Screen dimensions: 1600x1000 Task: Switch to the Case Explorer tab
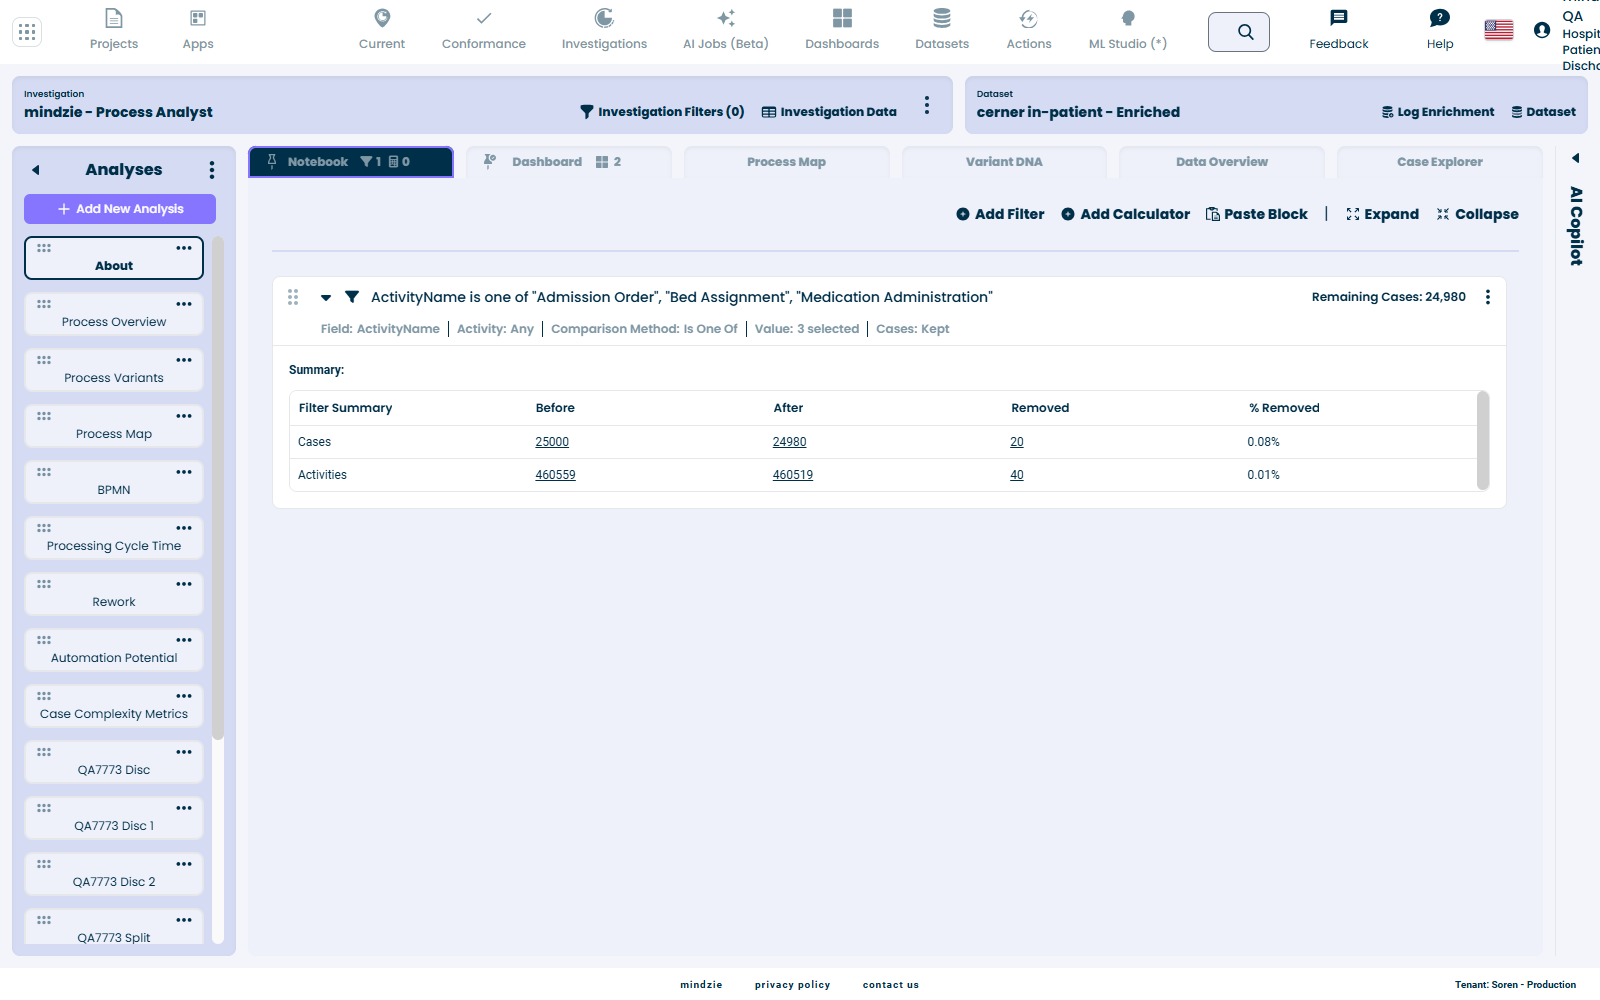click(1440, 162)
